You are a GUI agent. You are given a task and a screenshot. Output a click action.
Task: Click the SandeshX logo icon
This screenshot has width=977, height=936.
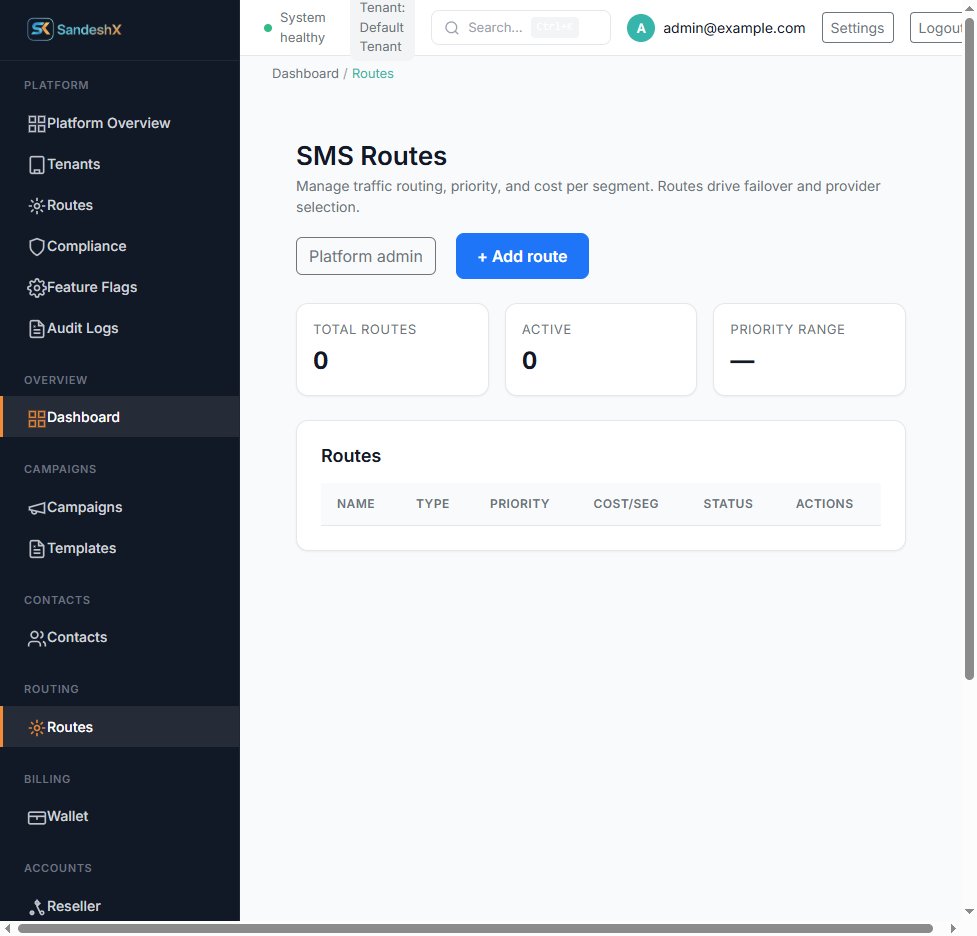40,29
